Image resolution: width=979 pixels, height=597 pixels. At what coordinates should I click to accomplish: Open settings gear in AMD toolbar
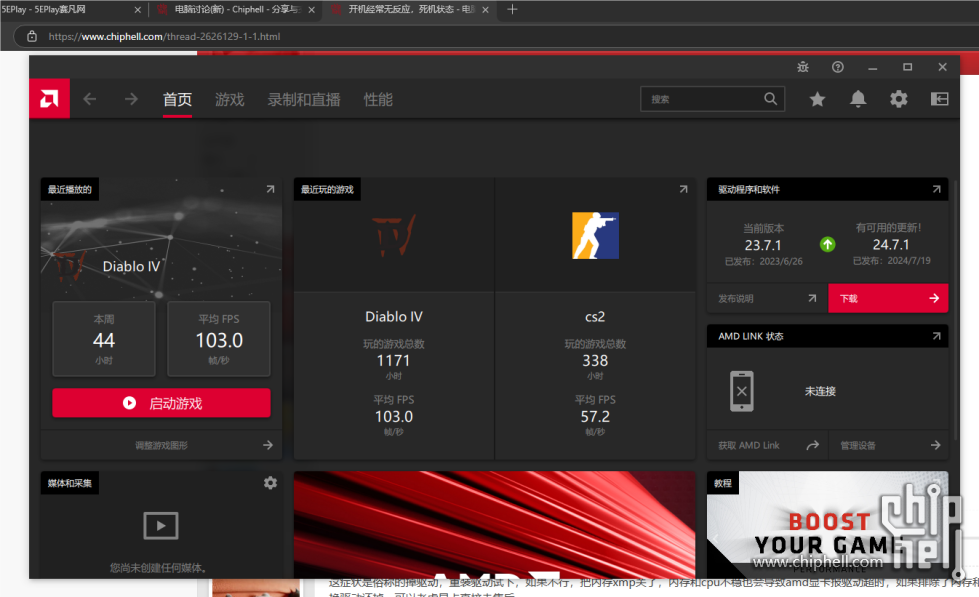click(898, 99)
